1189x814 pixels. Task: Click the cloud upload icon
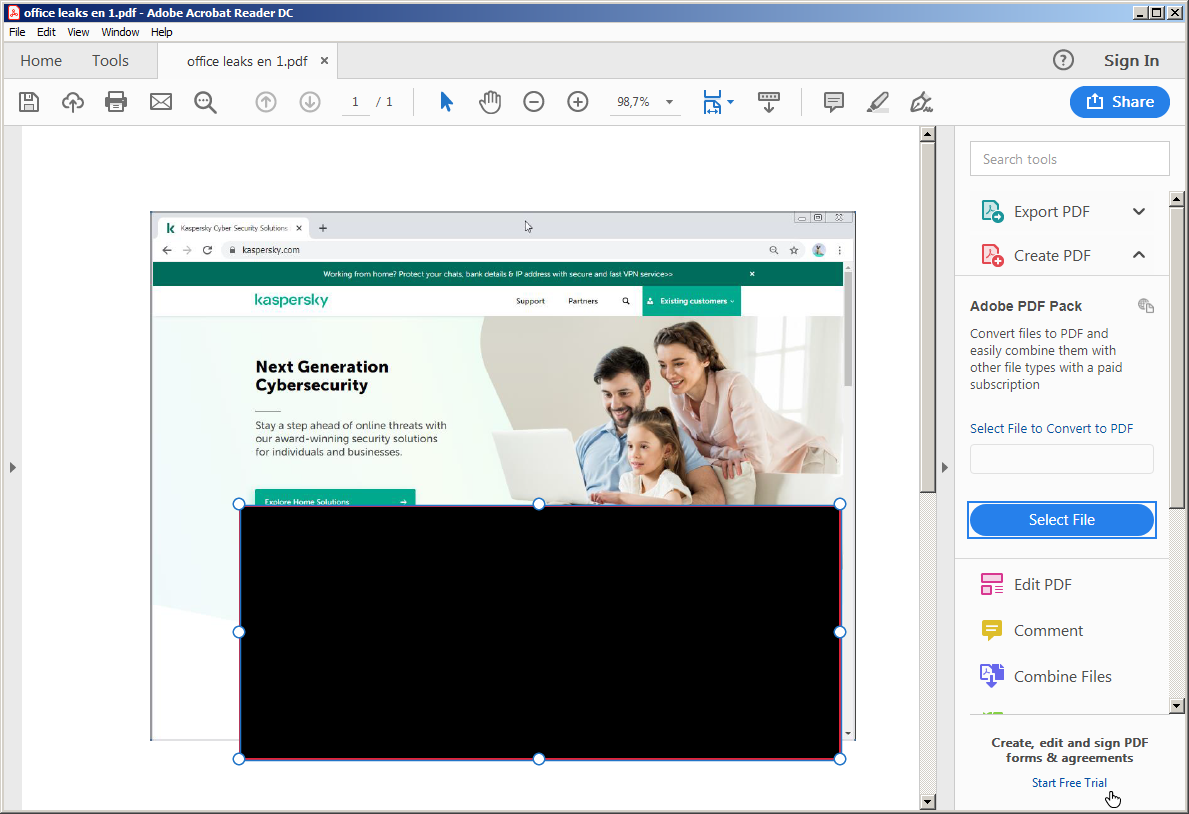[x=73, y=102]
